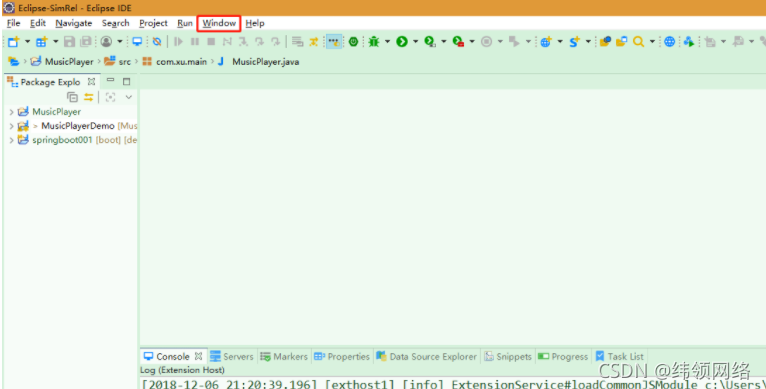Screen dimensions: 766x389
Task: Select the springboot001 project label
Action: point(62,140)
